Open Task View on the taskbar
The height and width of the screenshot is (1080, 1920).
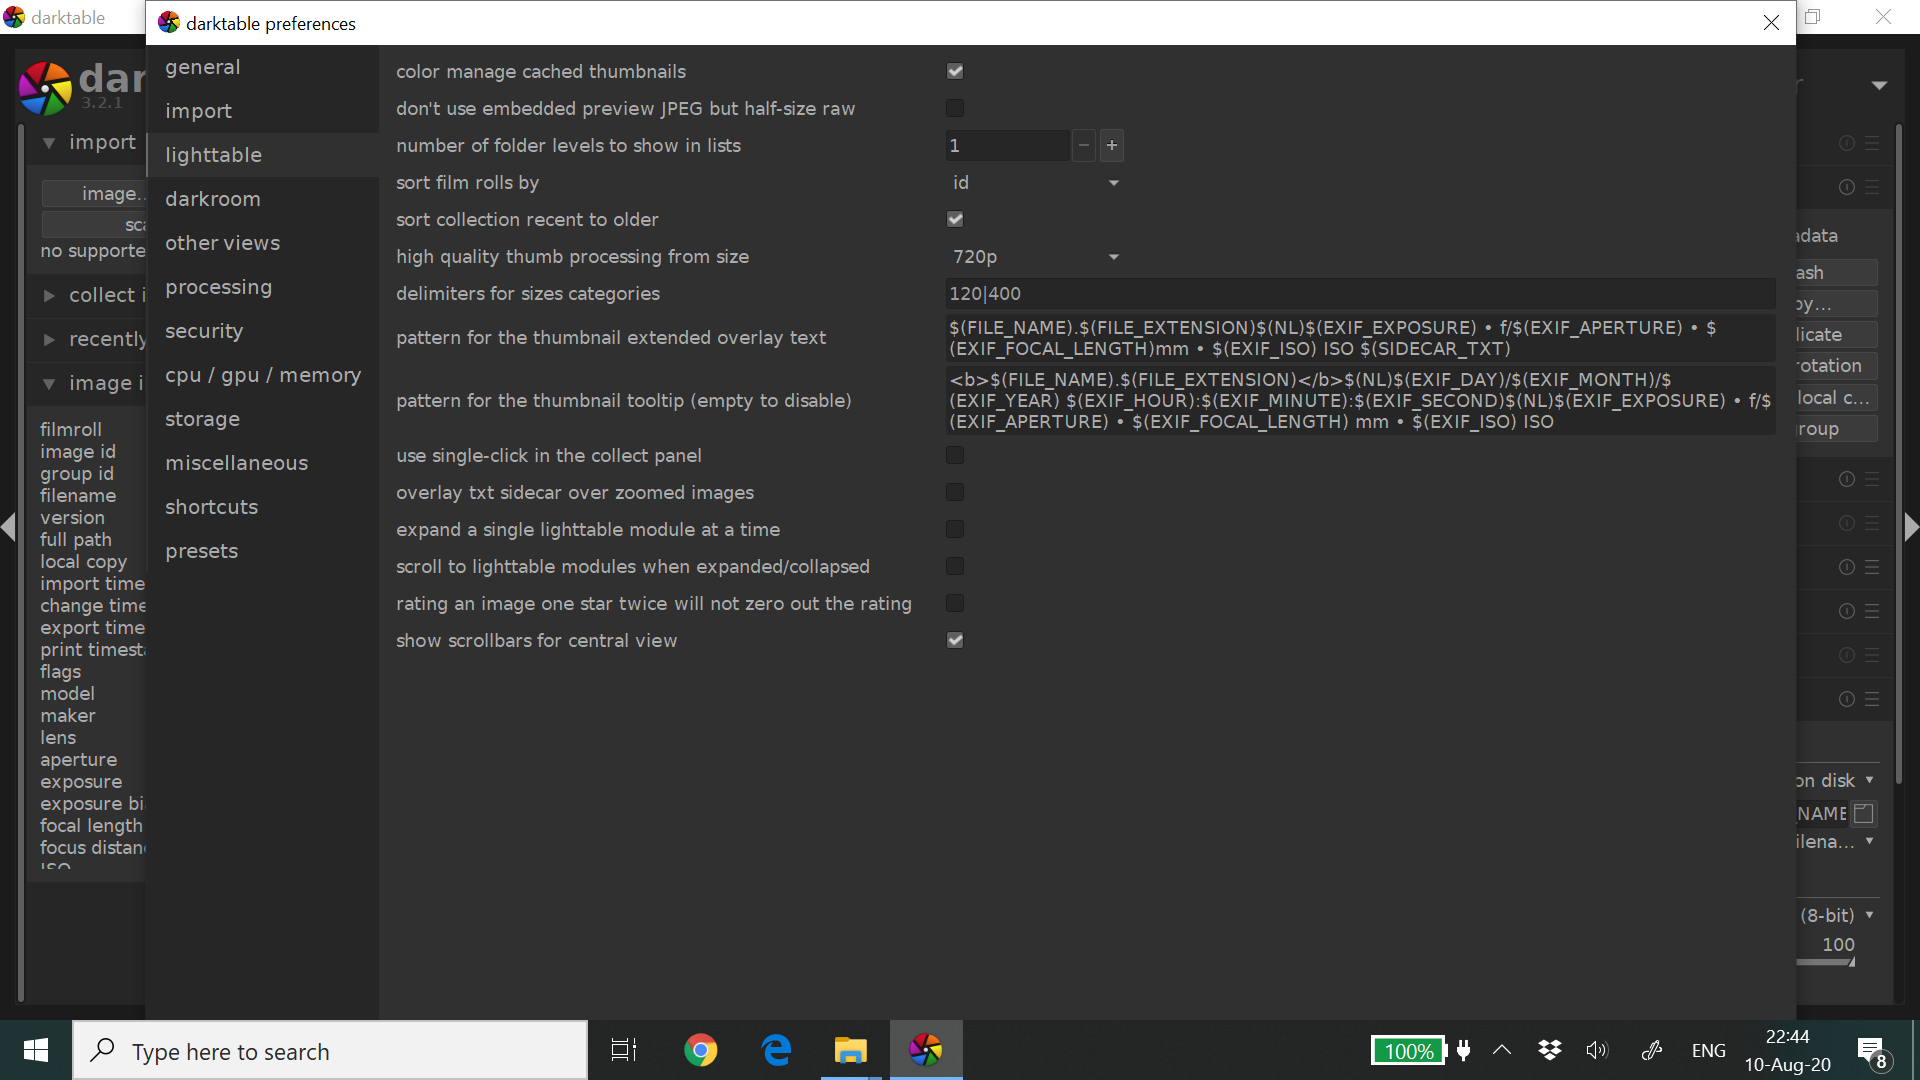tap(624, 1050)
